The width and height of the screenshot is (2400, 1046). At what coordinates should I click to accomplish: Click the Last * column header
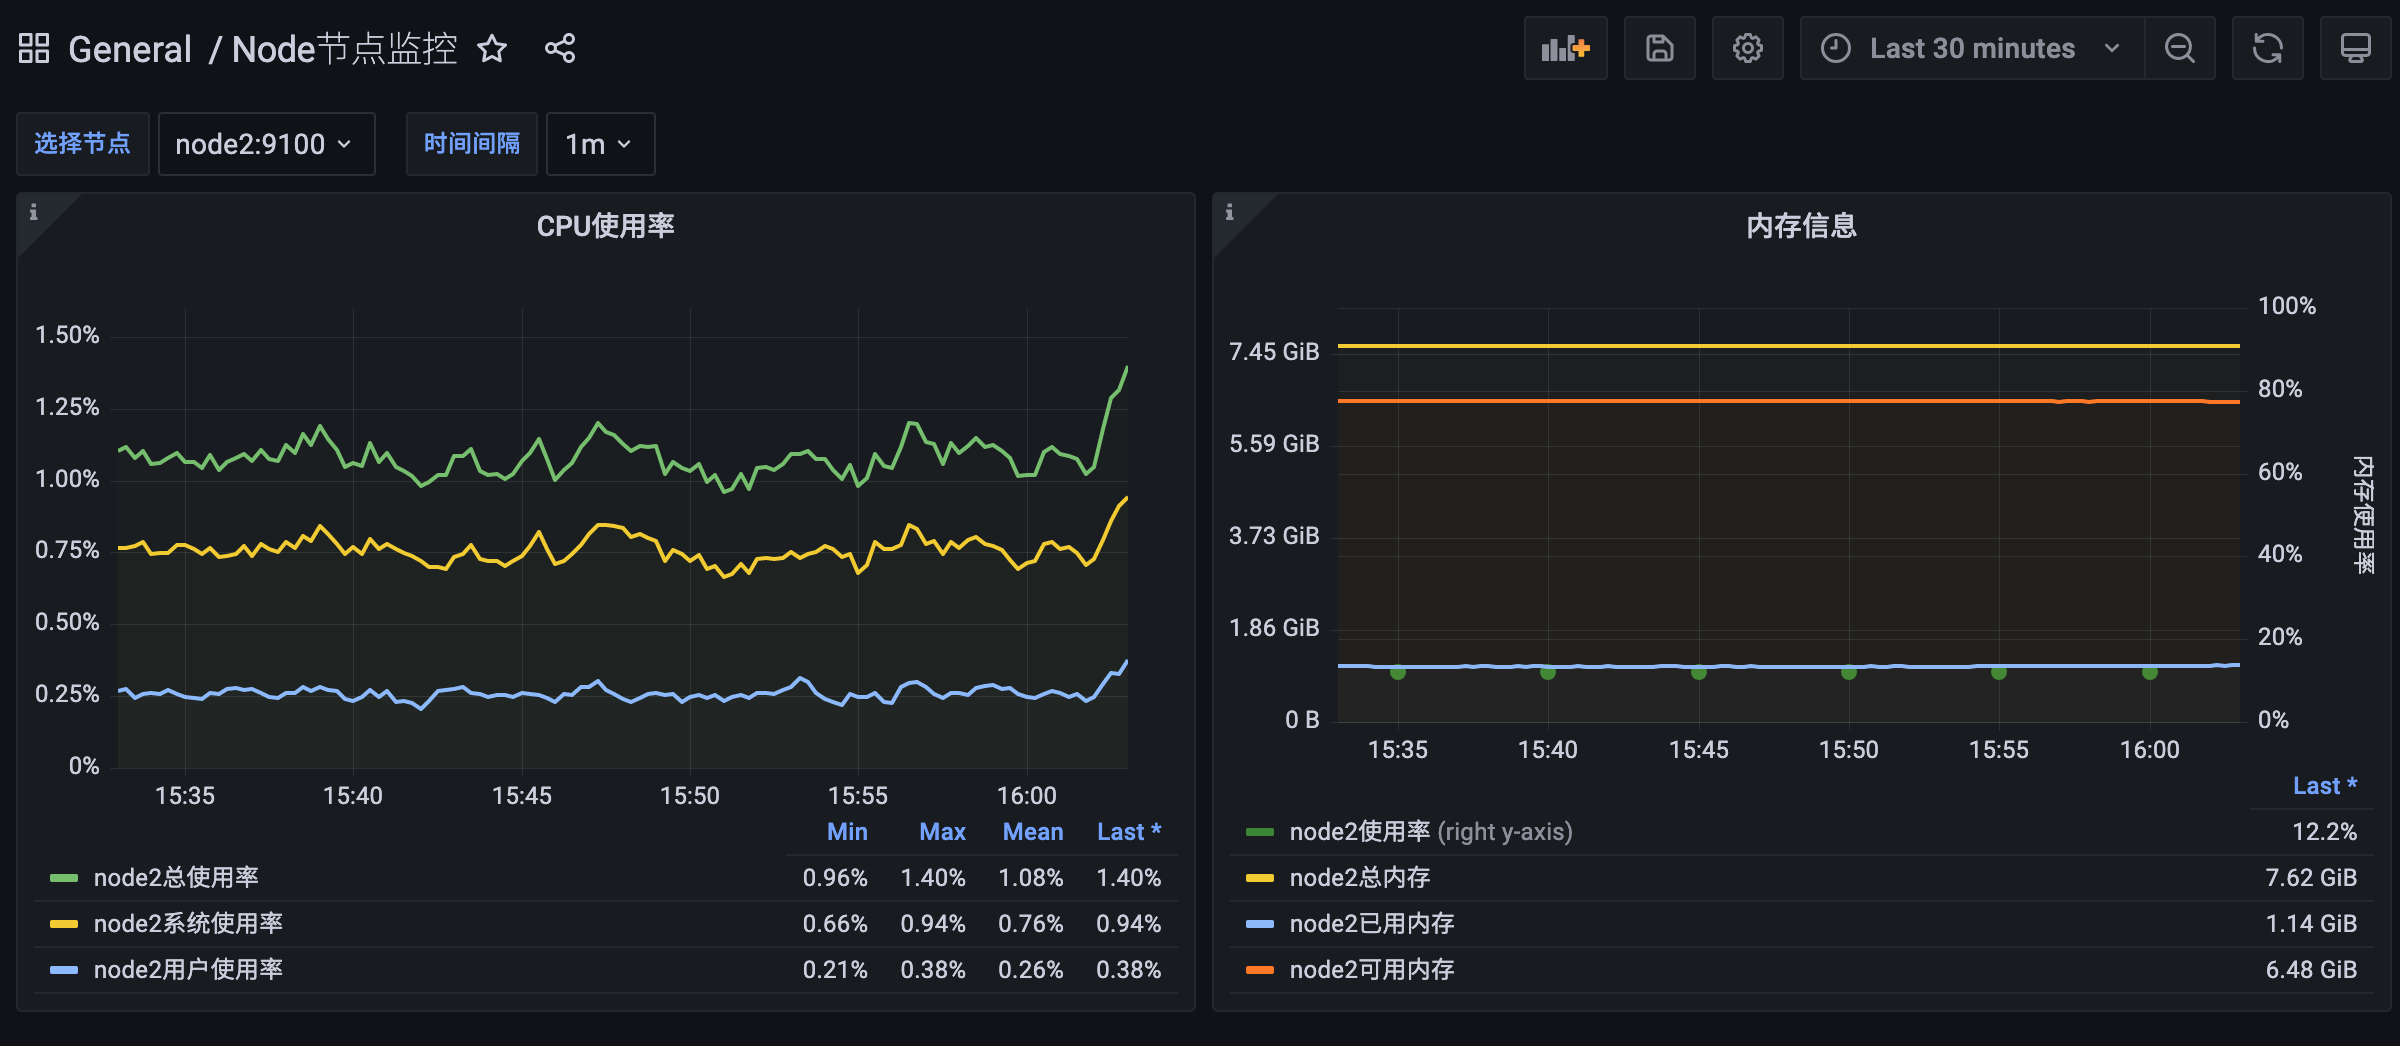(x=1128, y=831)
